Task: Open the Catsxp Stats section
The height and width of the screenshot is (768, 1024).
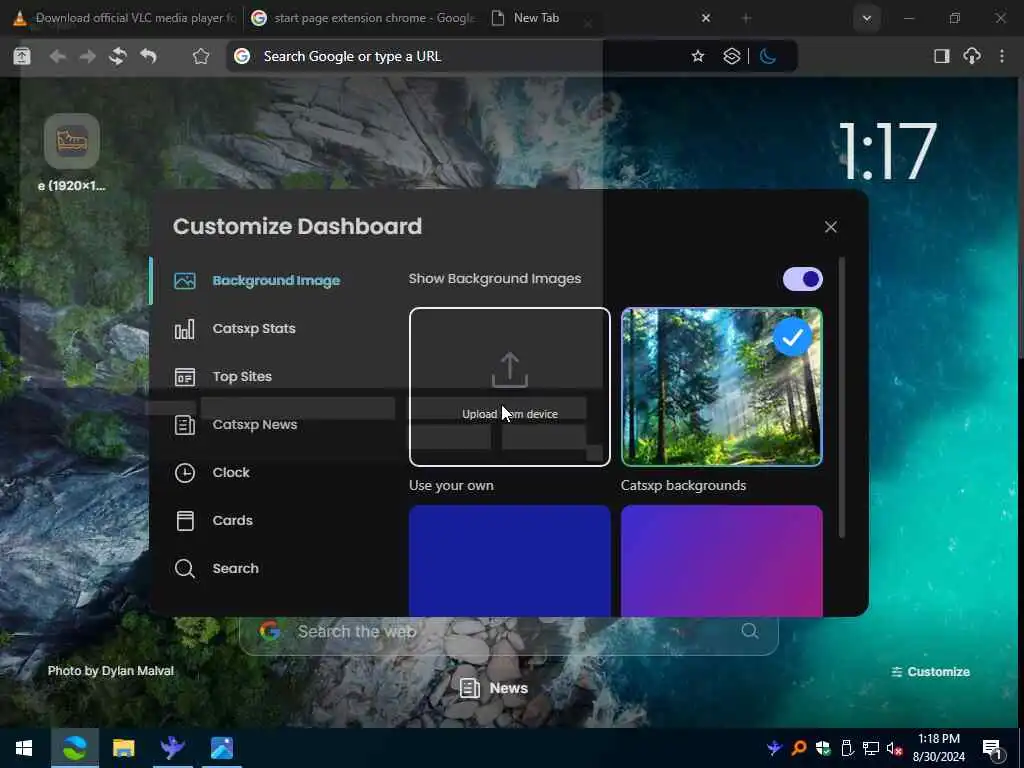Action: point(235,328)
